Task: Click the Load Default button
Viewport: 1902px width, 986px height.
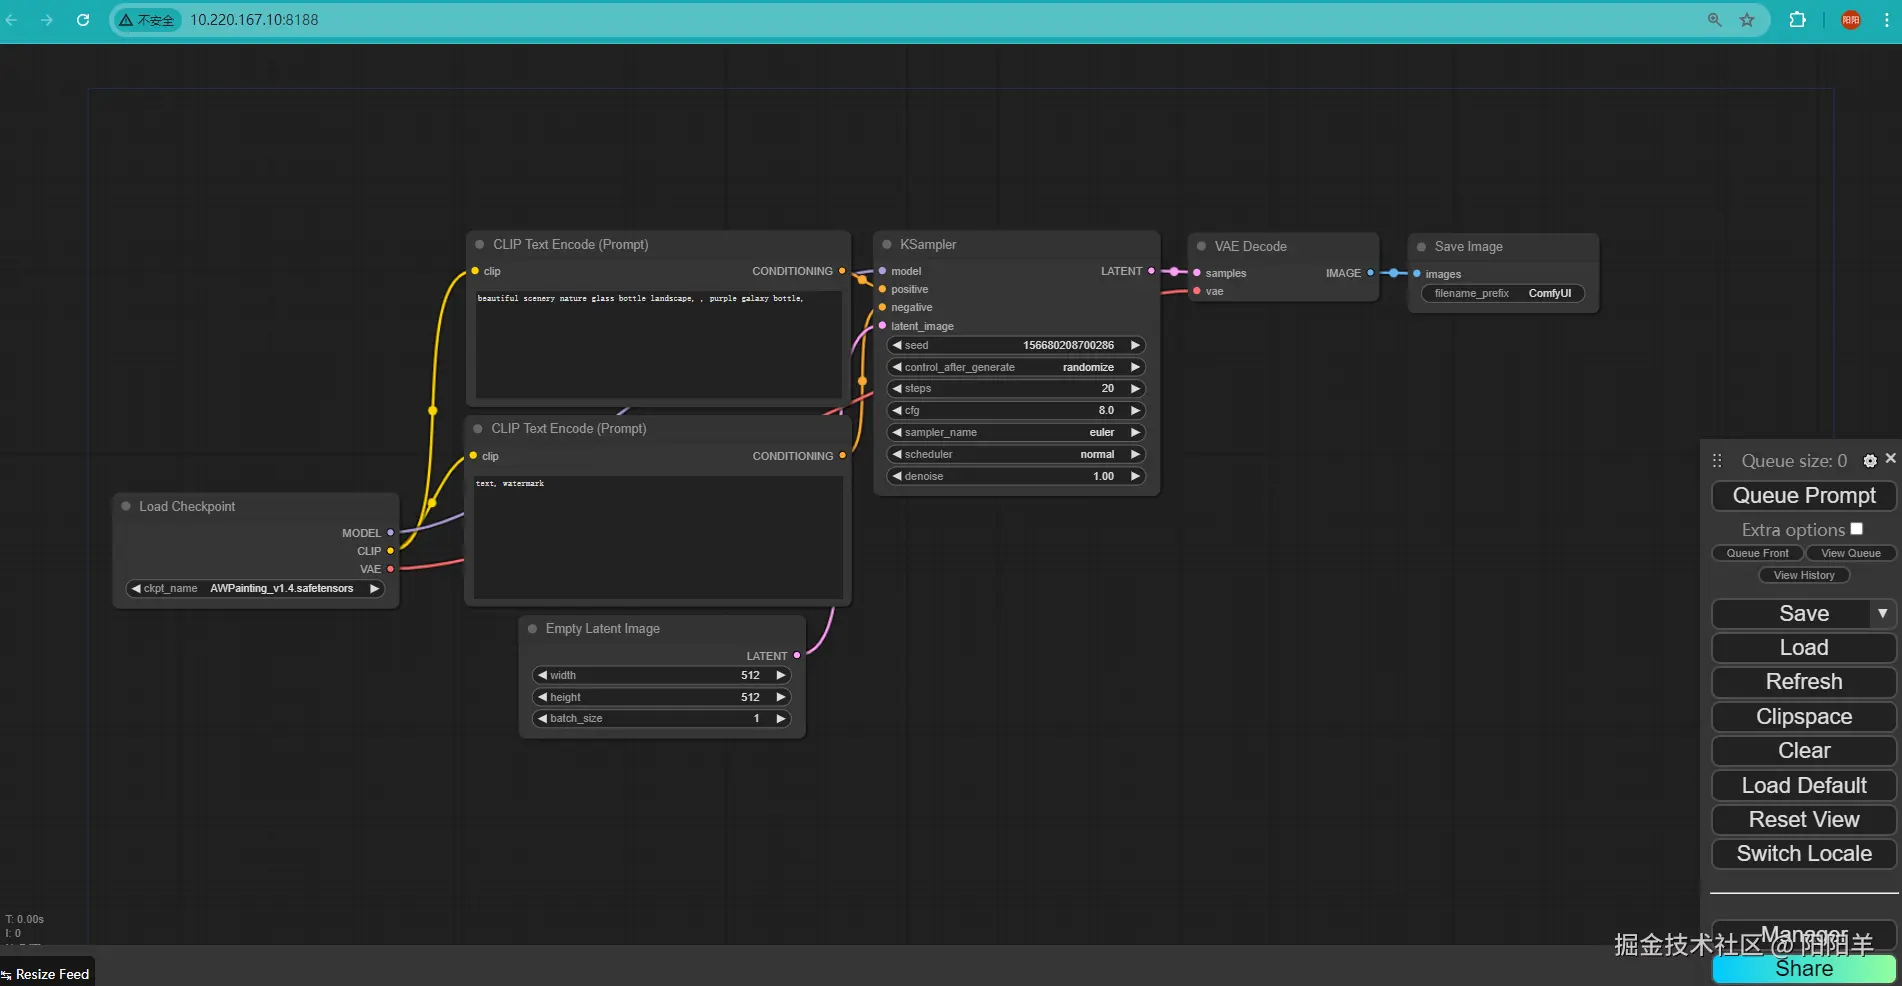Action: coord(1804,786)
